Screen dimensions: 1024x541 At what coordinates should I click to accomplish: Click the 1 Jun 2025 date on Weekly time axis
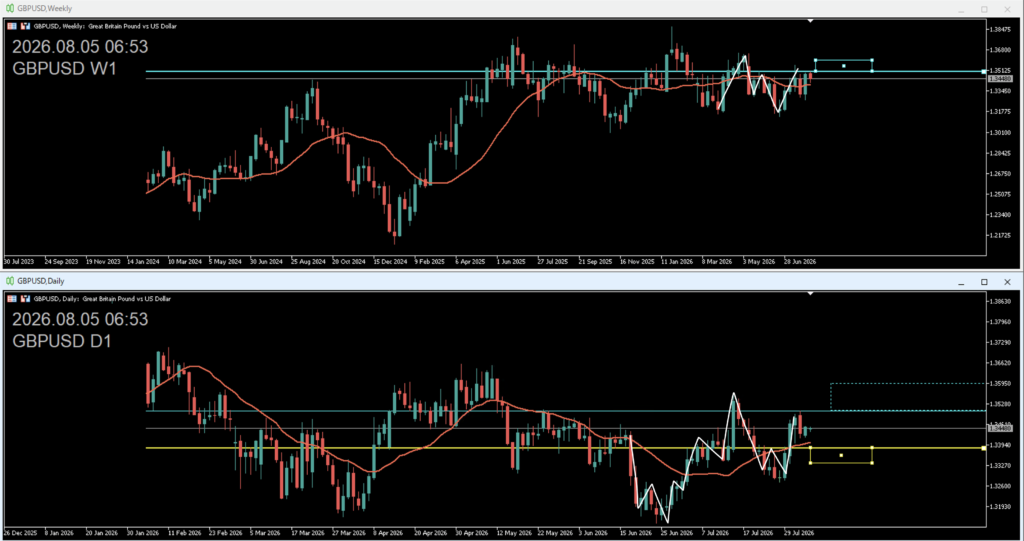click(511, 261)
